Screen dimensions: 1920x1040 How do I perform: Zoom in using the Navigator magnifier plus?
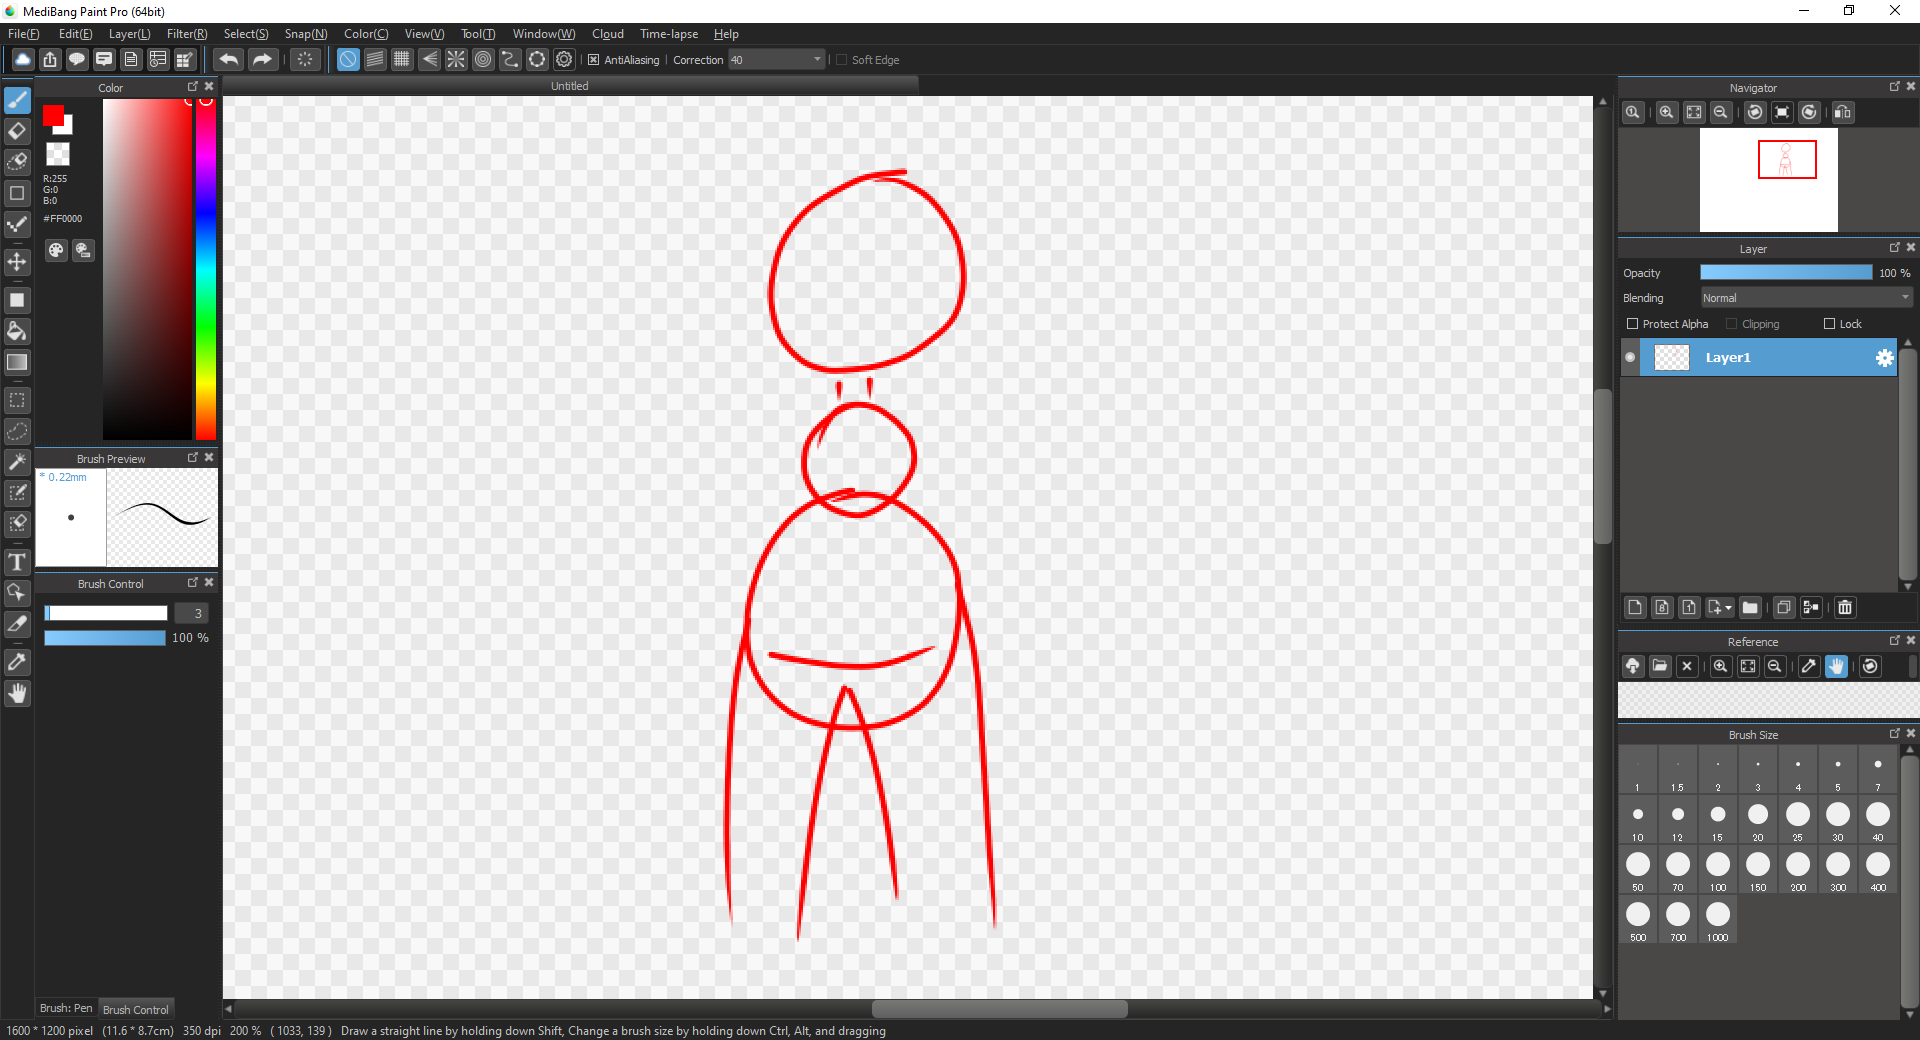point(1666,112)
